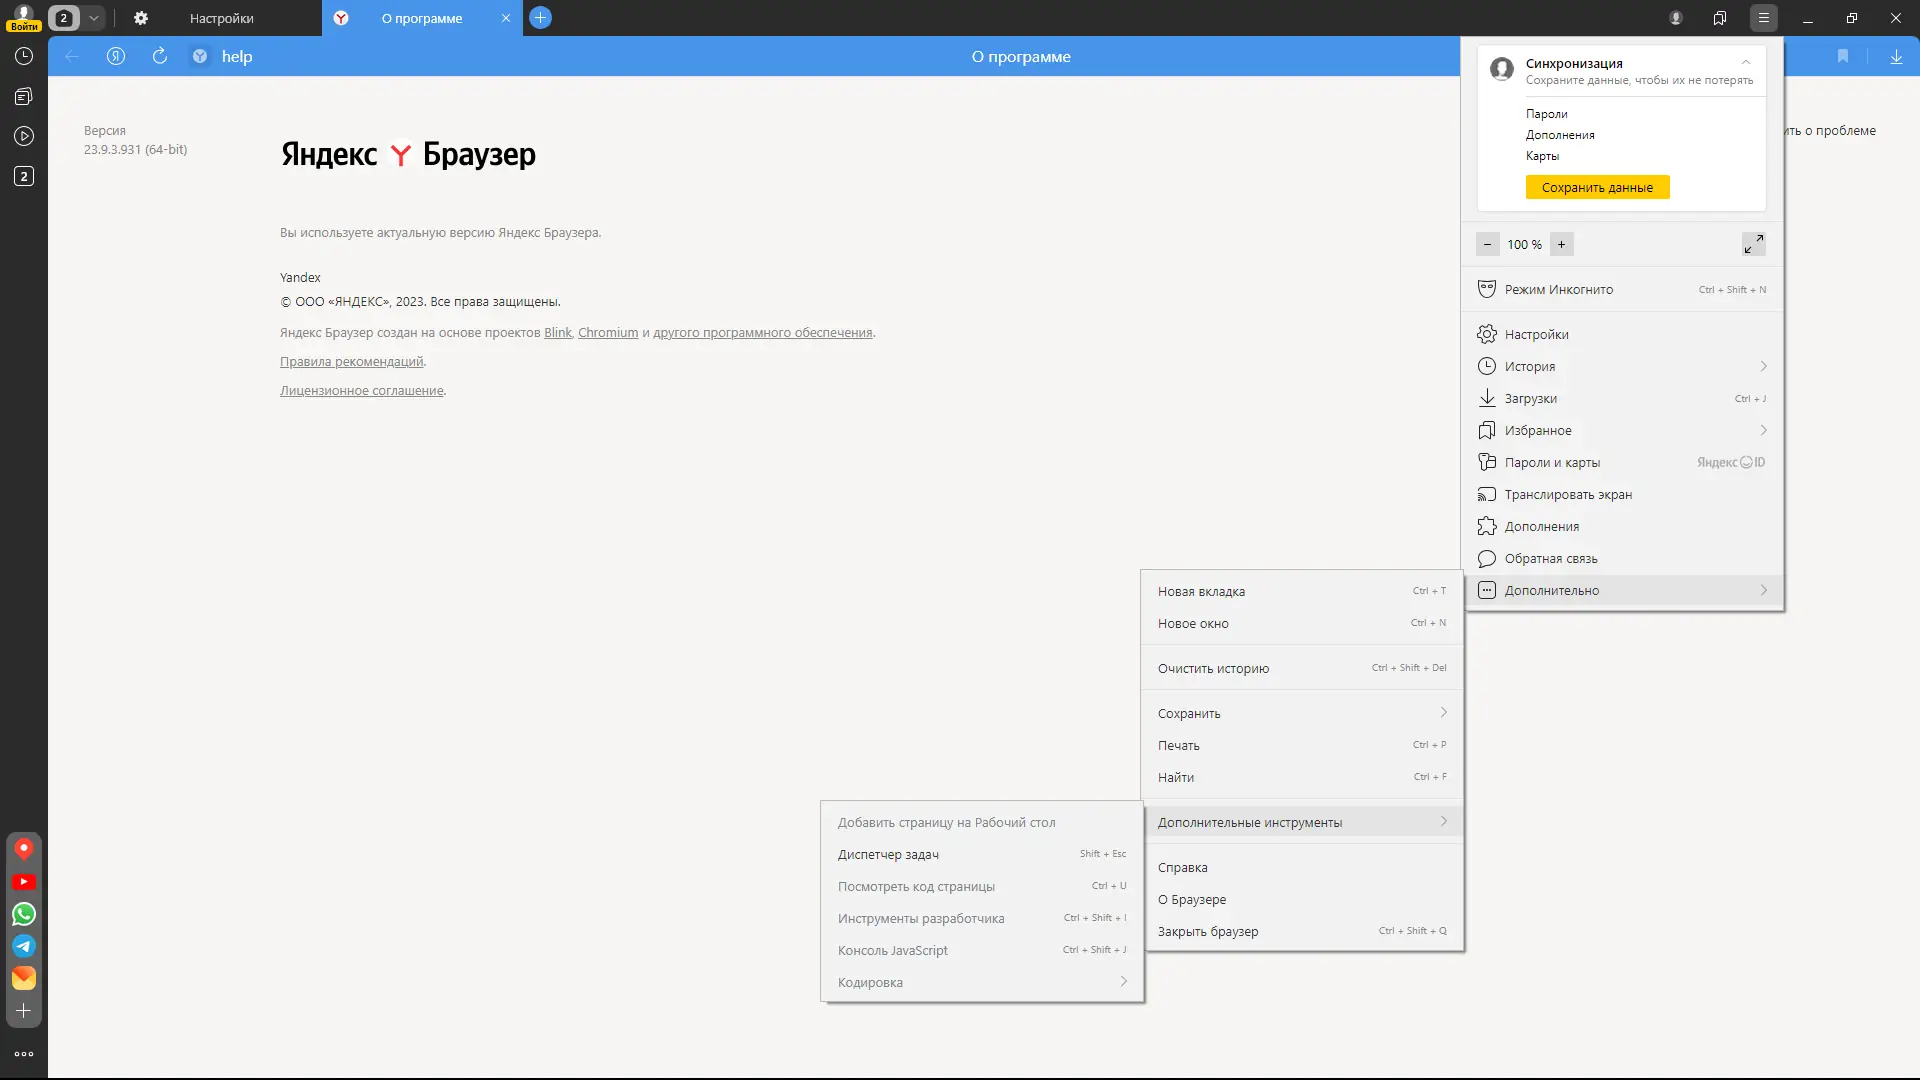Select Режим Инкогнито menu item

pyautogui.click(x=1558, y=290)
